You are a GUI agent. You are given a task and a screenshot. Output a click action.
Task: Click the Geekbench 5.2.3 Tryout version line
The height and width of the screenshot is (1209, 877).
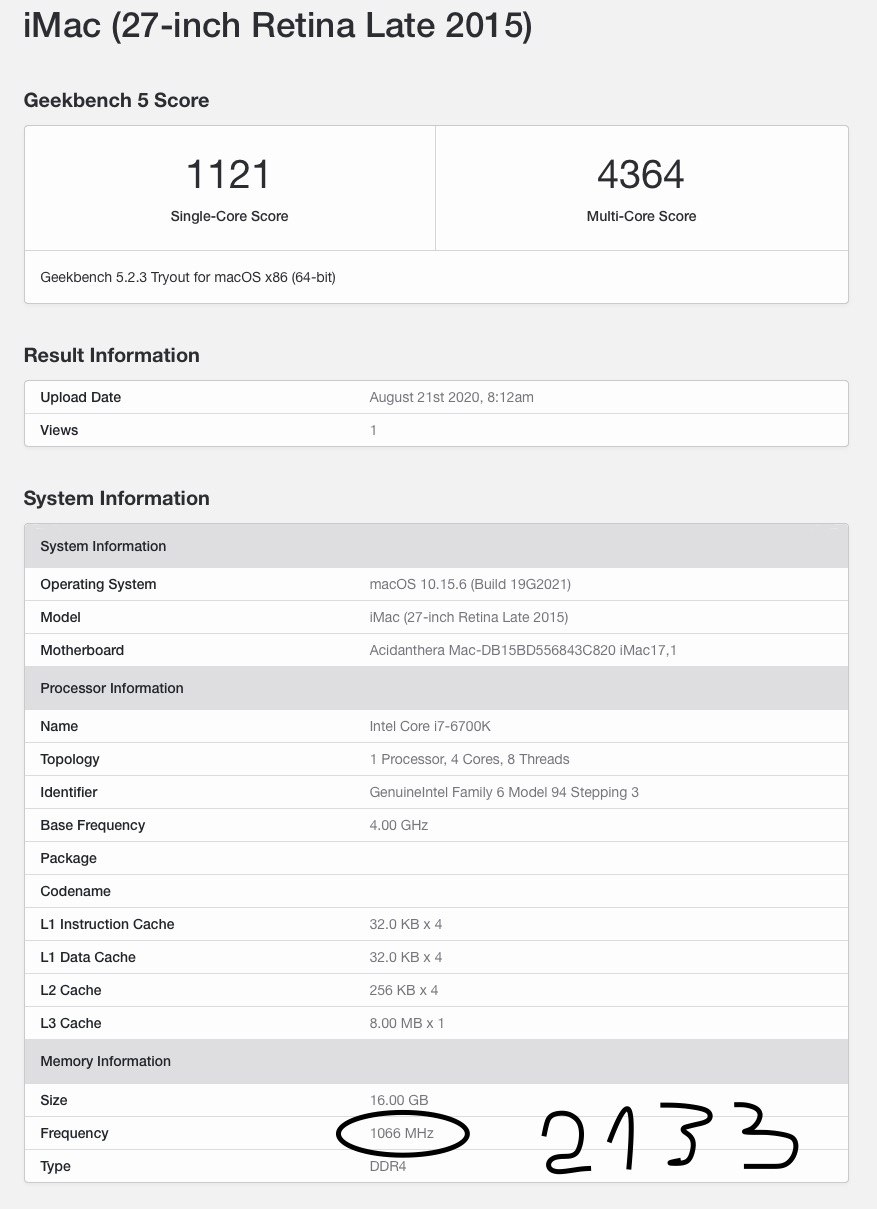pyautogui.click(x=188, y=277)
